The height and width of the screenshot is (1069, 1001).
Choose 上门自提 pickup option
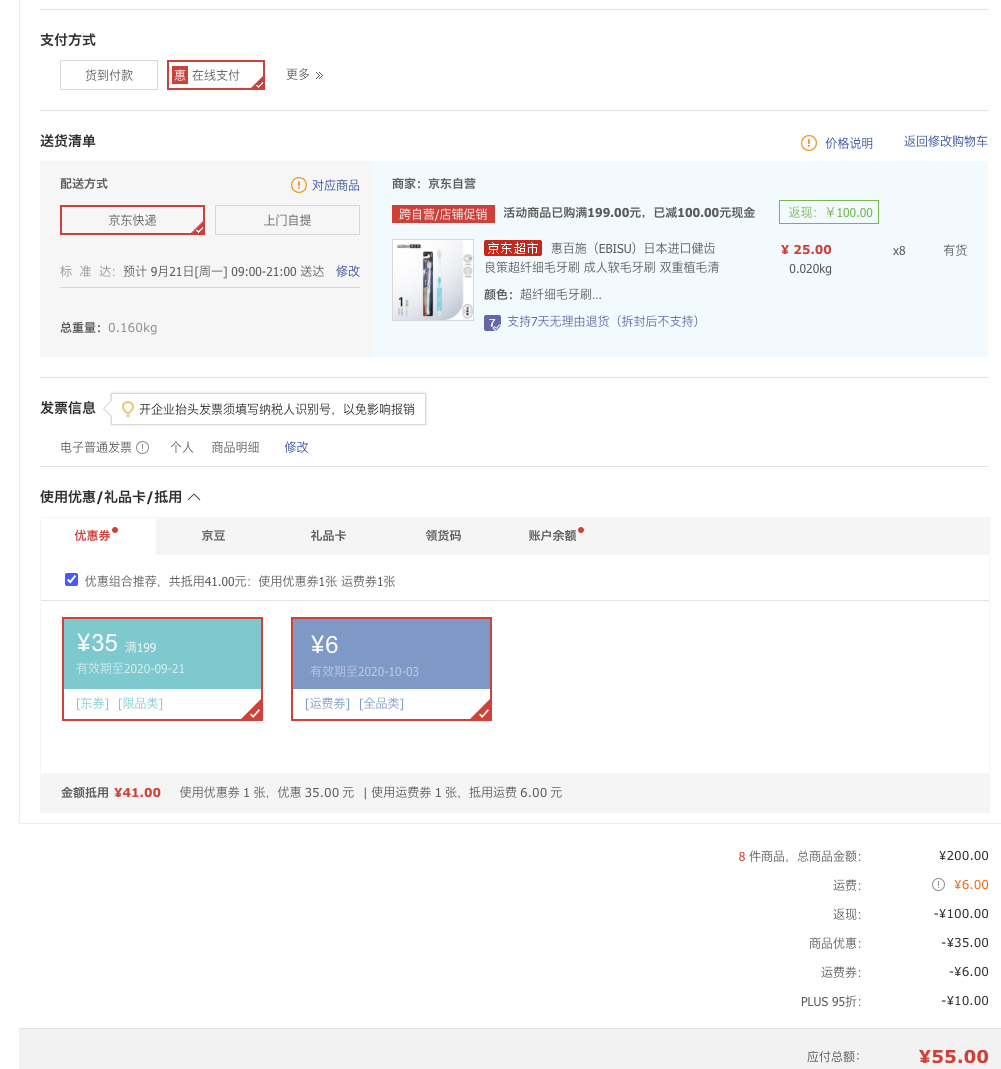[287, 220]
